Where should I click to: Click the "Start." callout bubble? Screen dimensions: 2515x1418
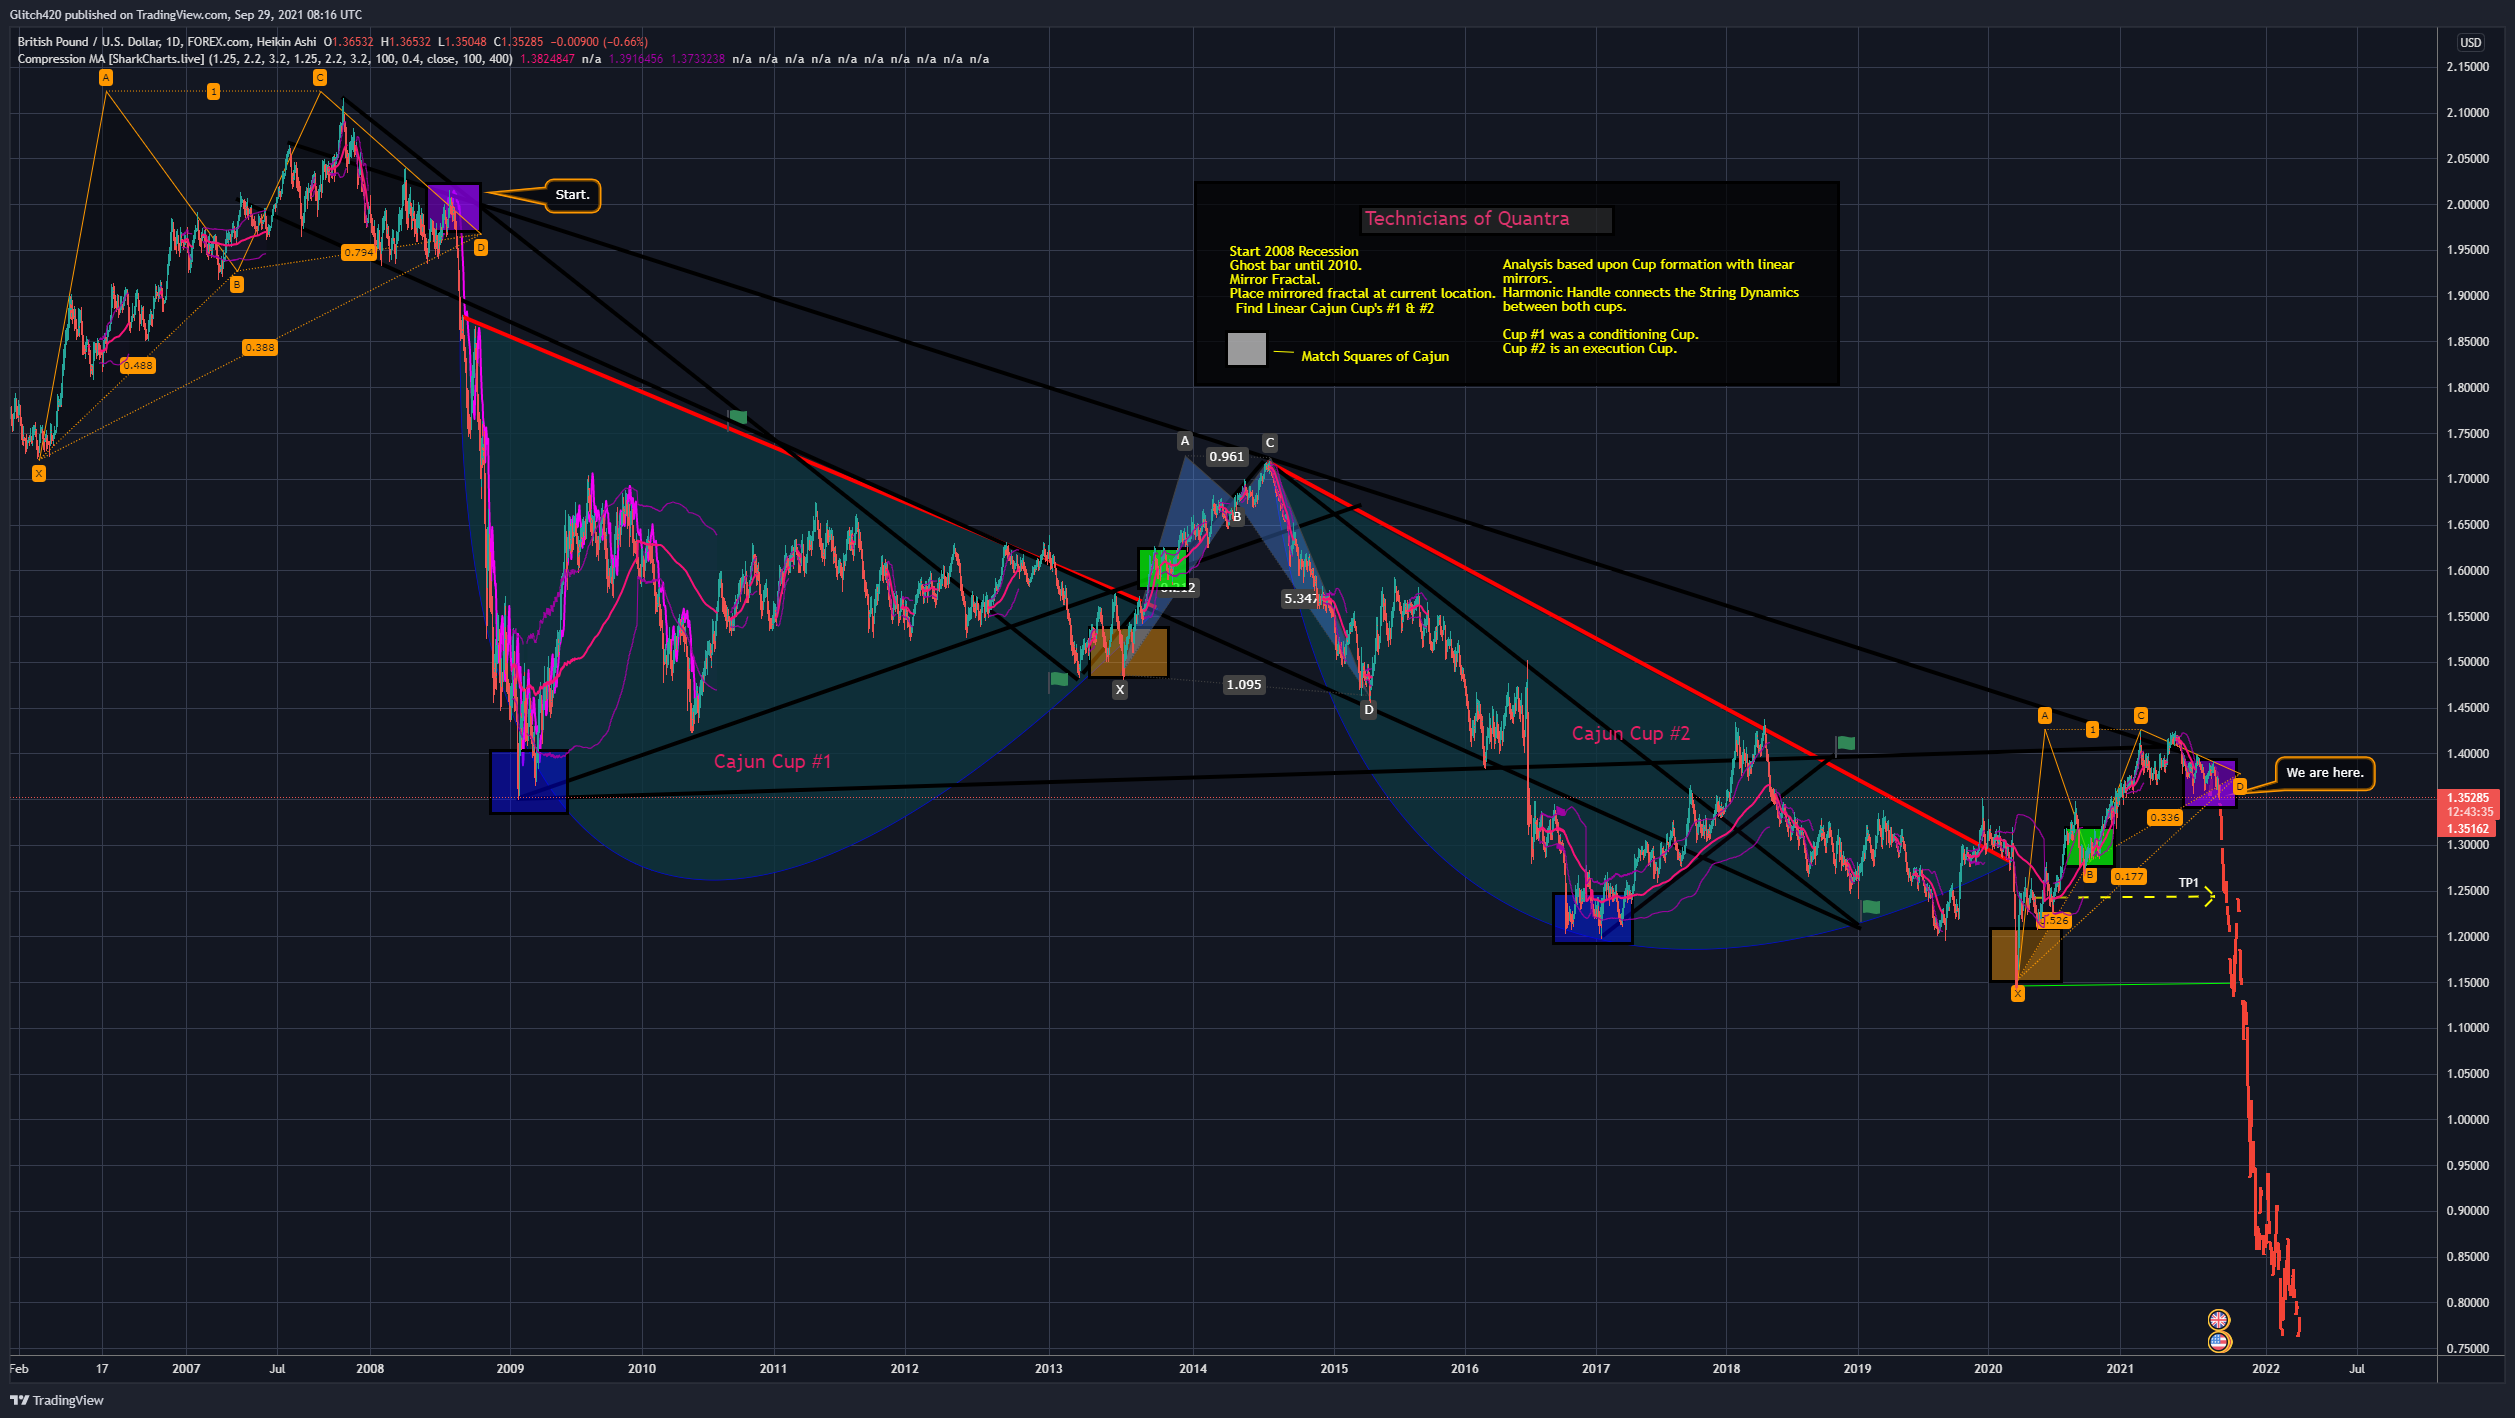tap(572, 195)
